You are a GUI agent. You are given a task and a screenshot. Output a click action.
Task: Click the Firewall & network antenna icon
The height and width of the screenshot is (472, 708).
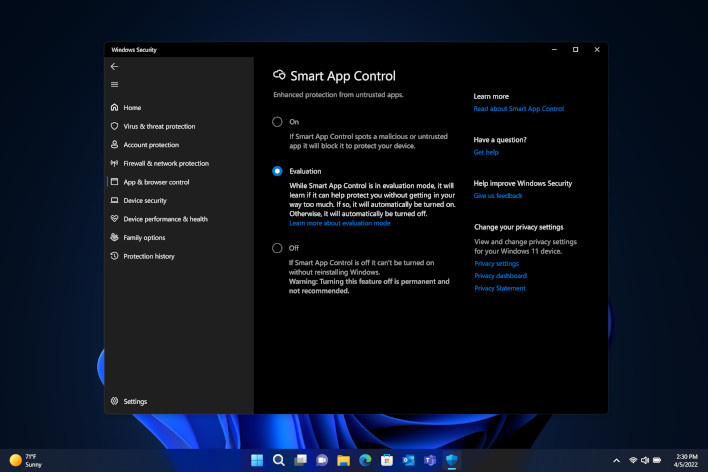[115, 163]
